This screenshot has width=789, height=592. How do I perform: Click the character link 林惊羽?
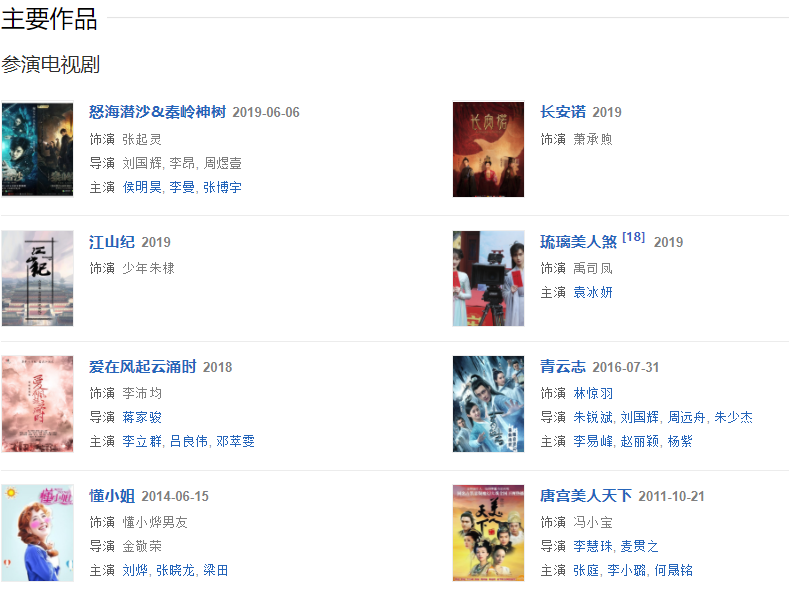click(x=593, y=393)
